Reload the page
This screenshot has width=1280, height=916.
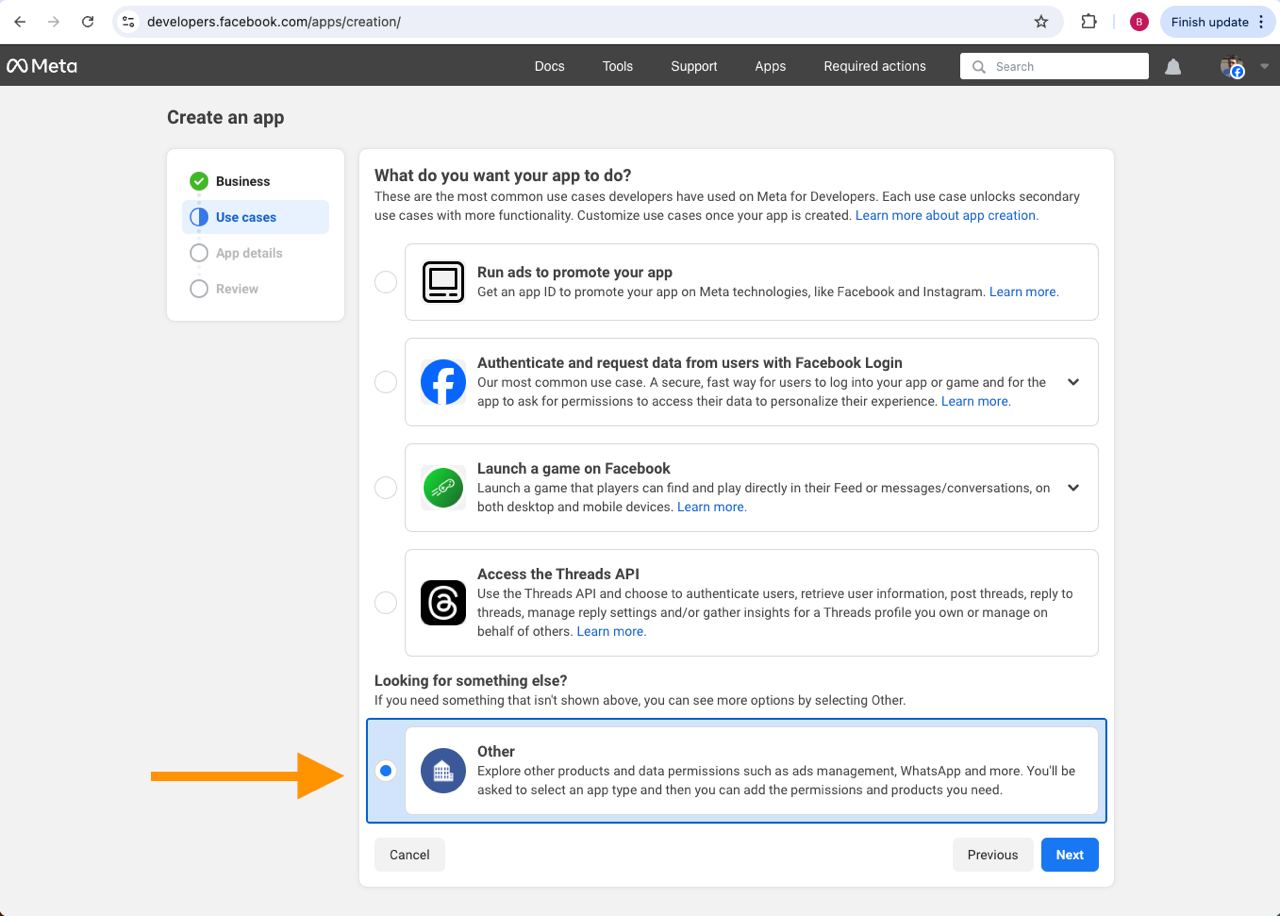coord(88,22)
